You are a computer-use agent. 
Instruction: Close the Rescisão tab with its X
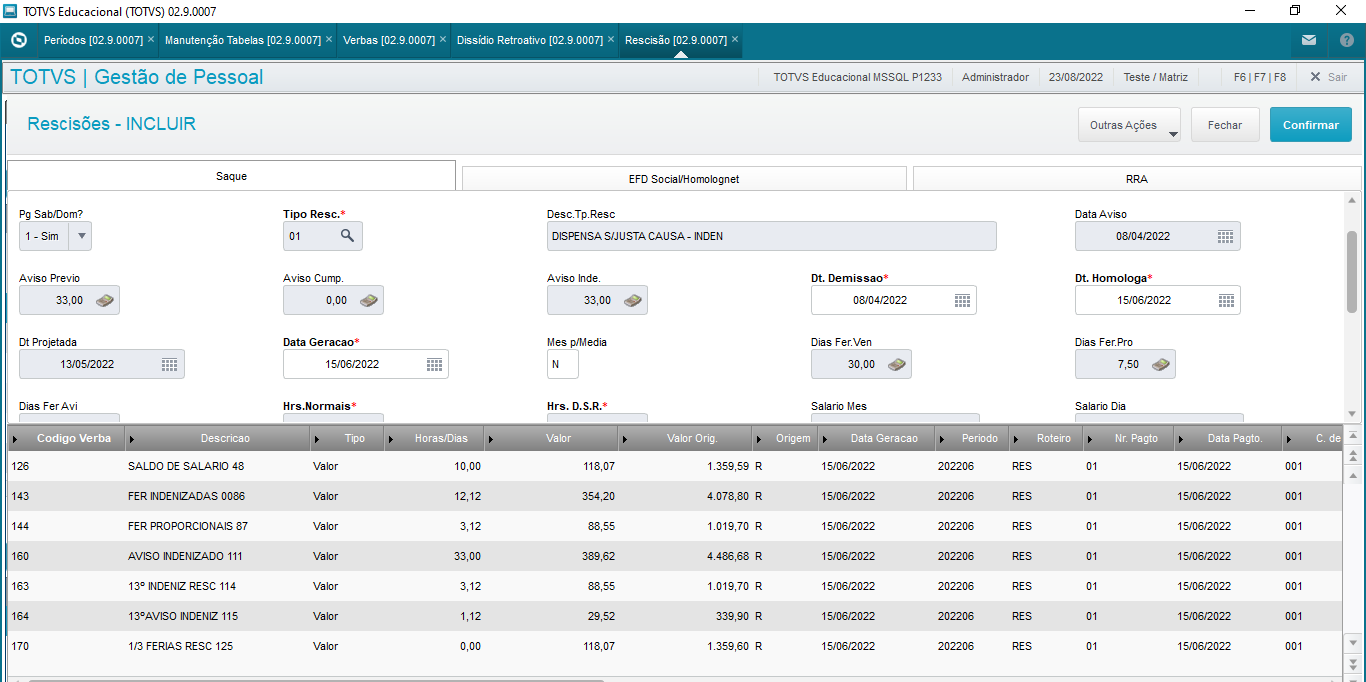coord(735,40)
